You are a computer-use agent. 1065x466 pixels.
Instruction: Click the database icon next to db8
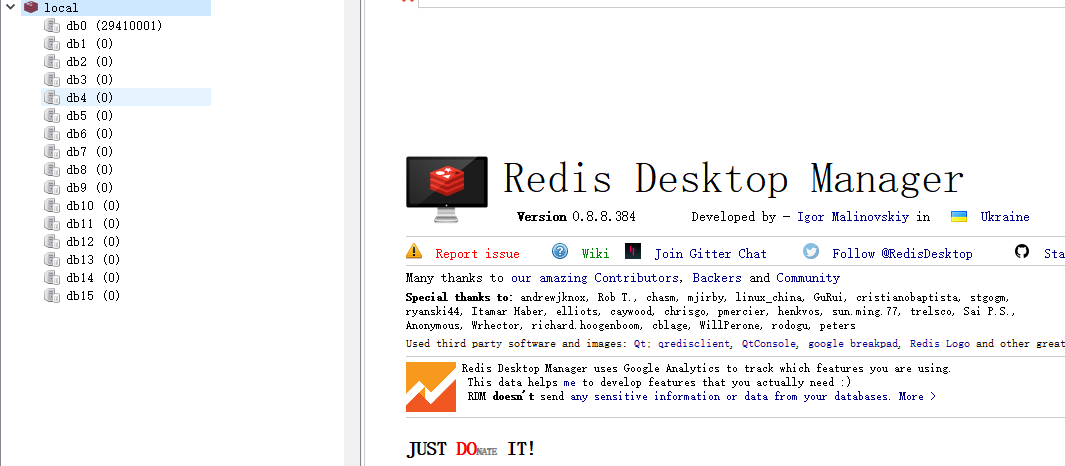[x=52, y=170]
